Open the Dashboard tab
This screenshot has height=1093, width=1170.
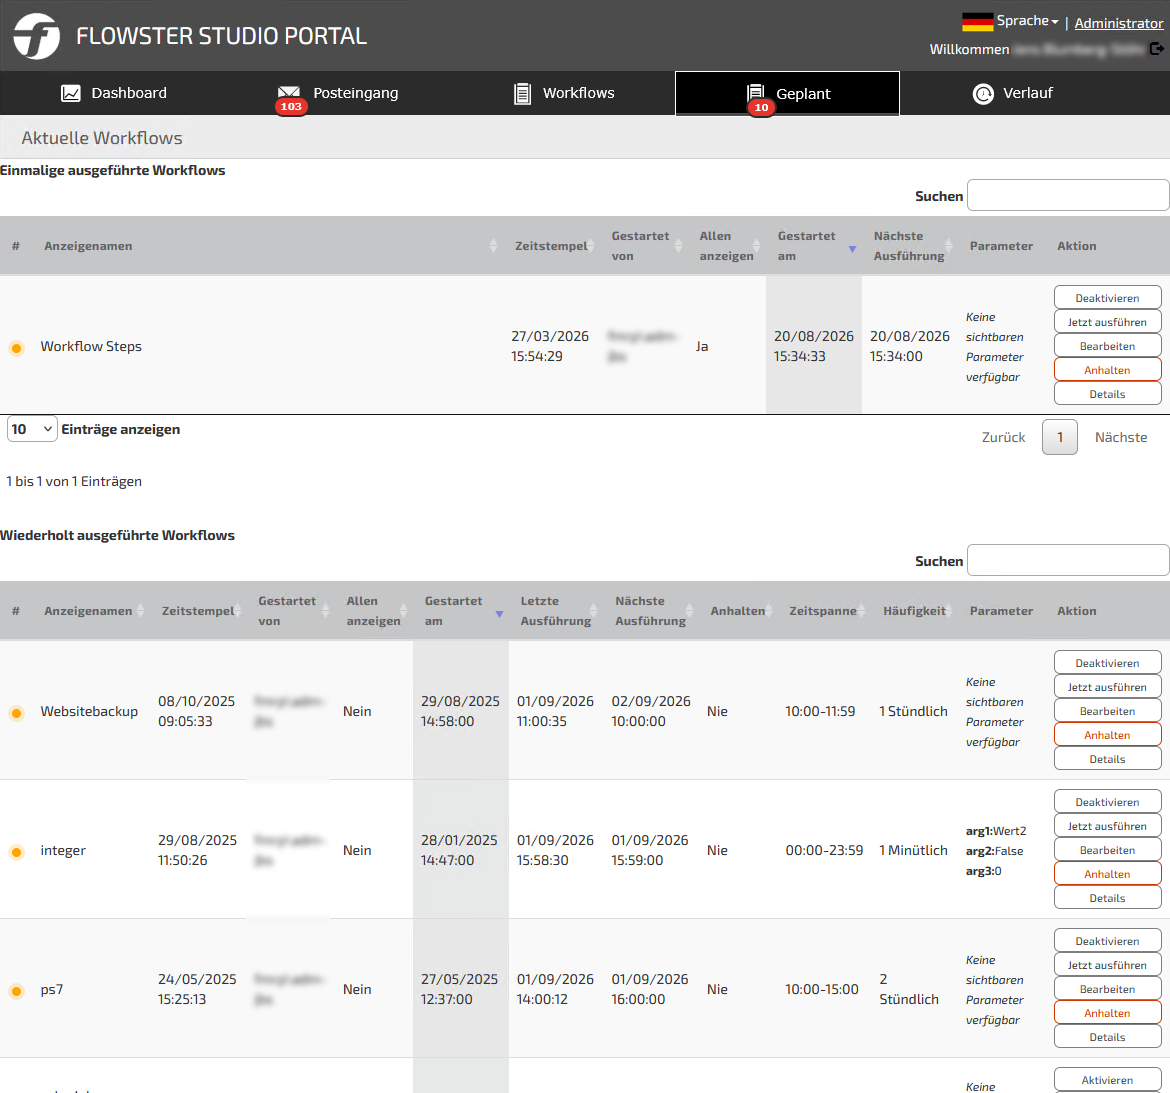point(113,93)
